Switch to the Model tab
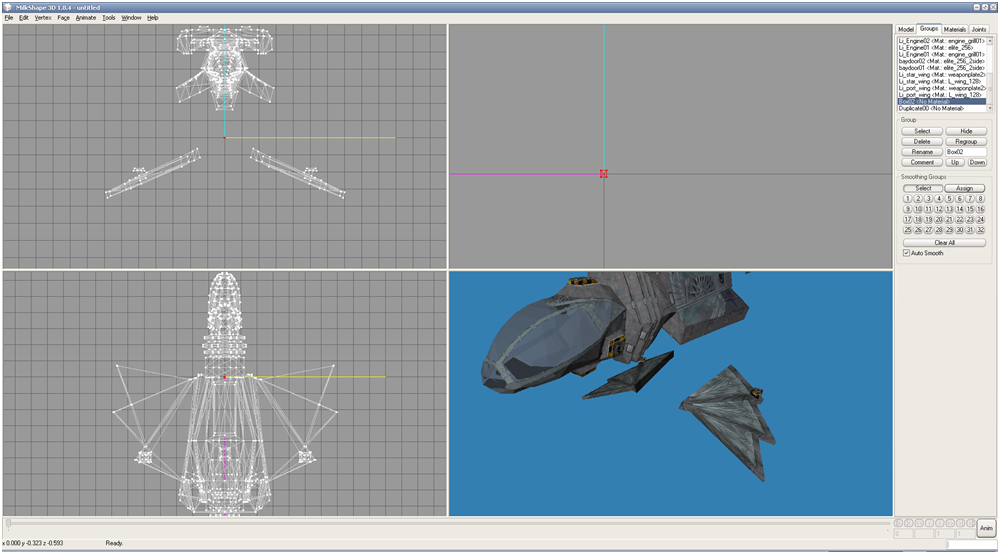The image size is (1000, 554). 906,29
